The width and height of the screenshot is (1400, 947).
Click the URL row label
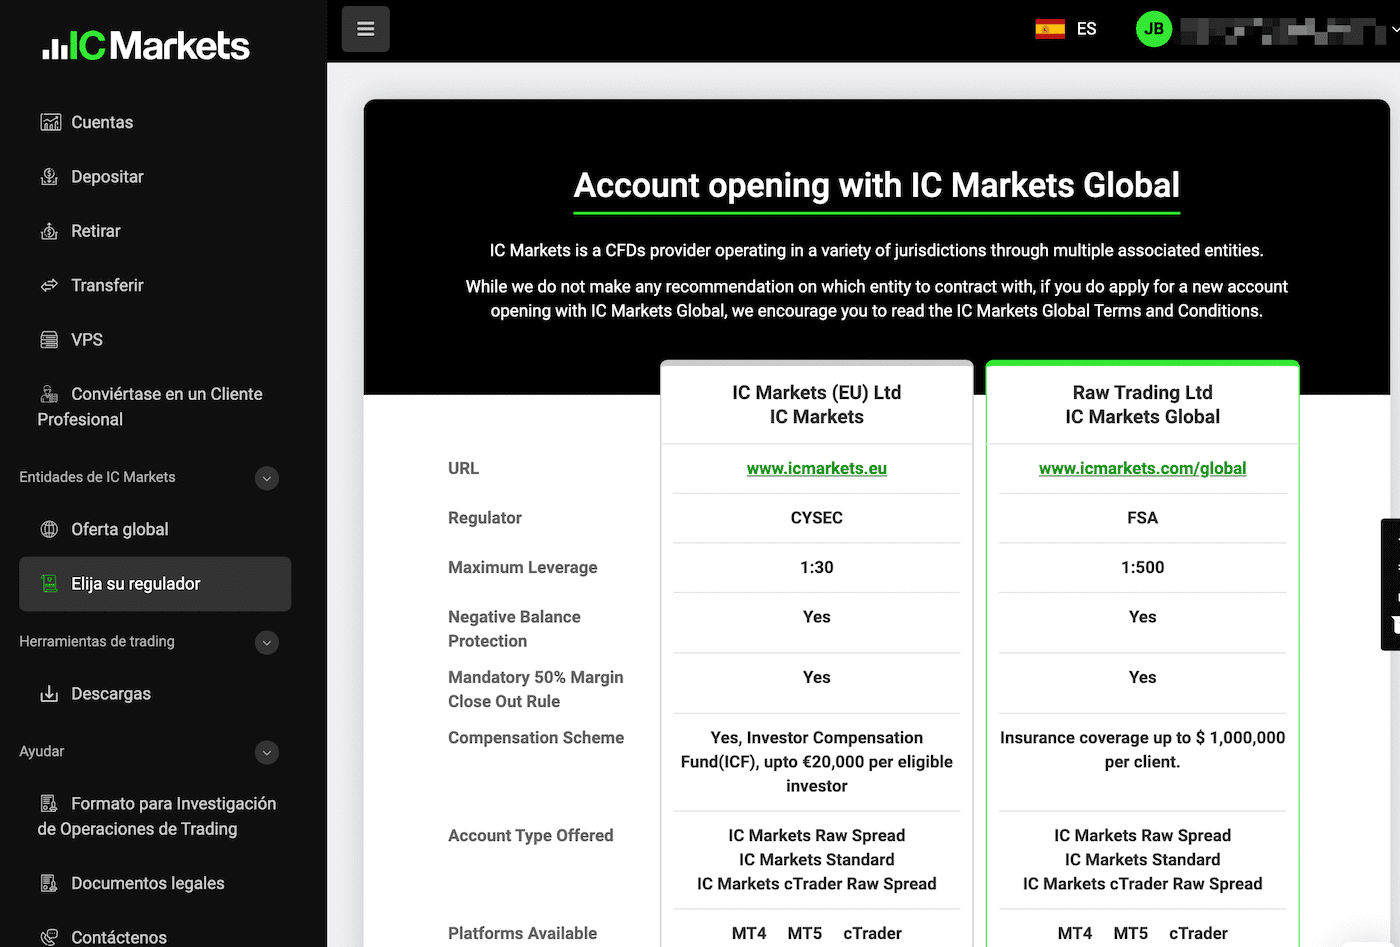click(464, 468)
